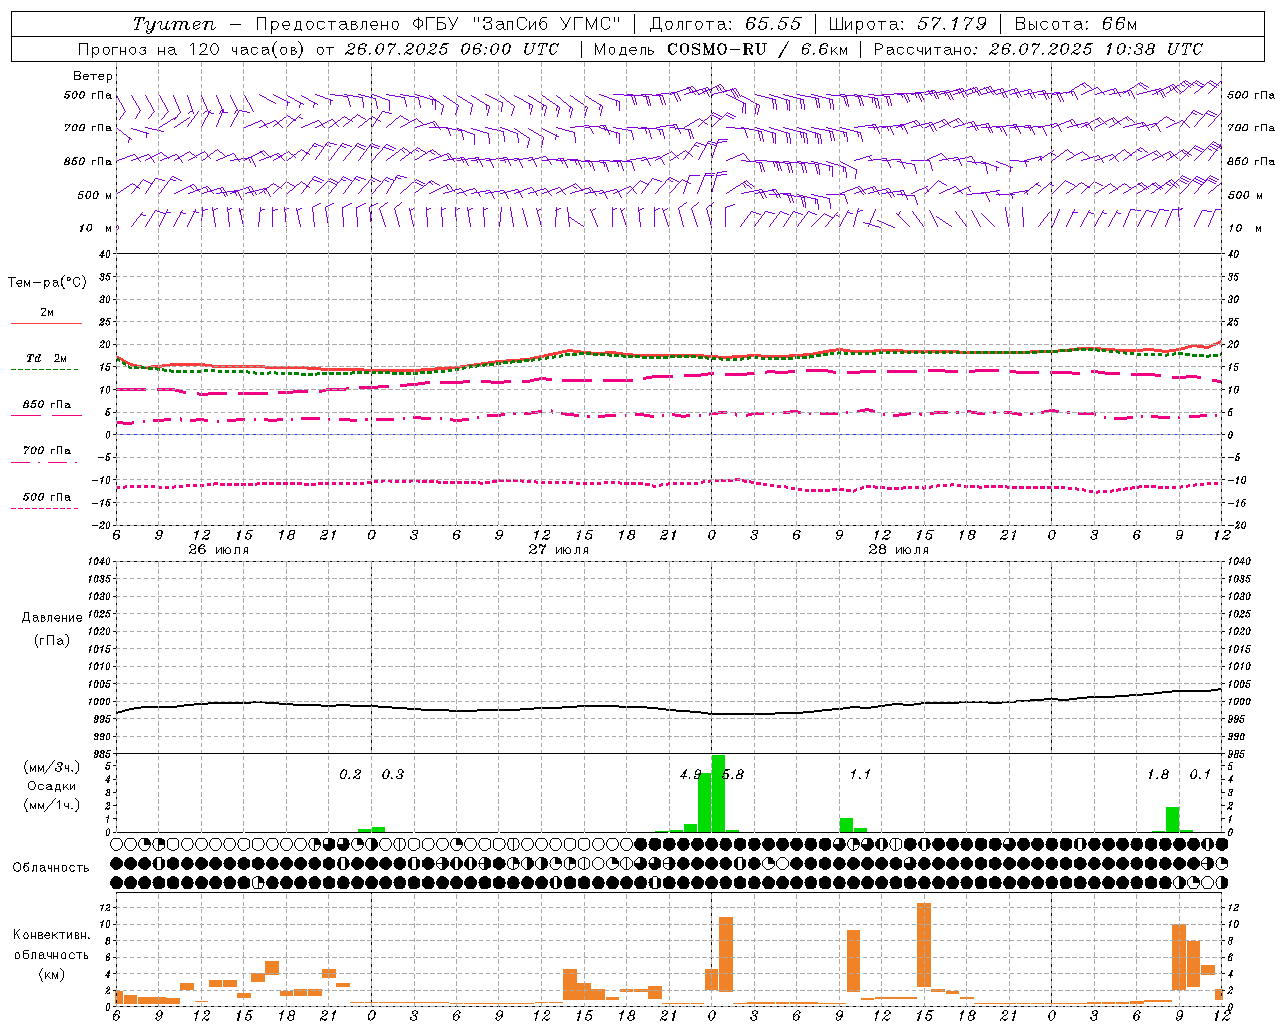Click the tallest green precipitation bar
The image size is (1280, 1024).
tap(718, 794)
